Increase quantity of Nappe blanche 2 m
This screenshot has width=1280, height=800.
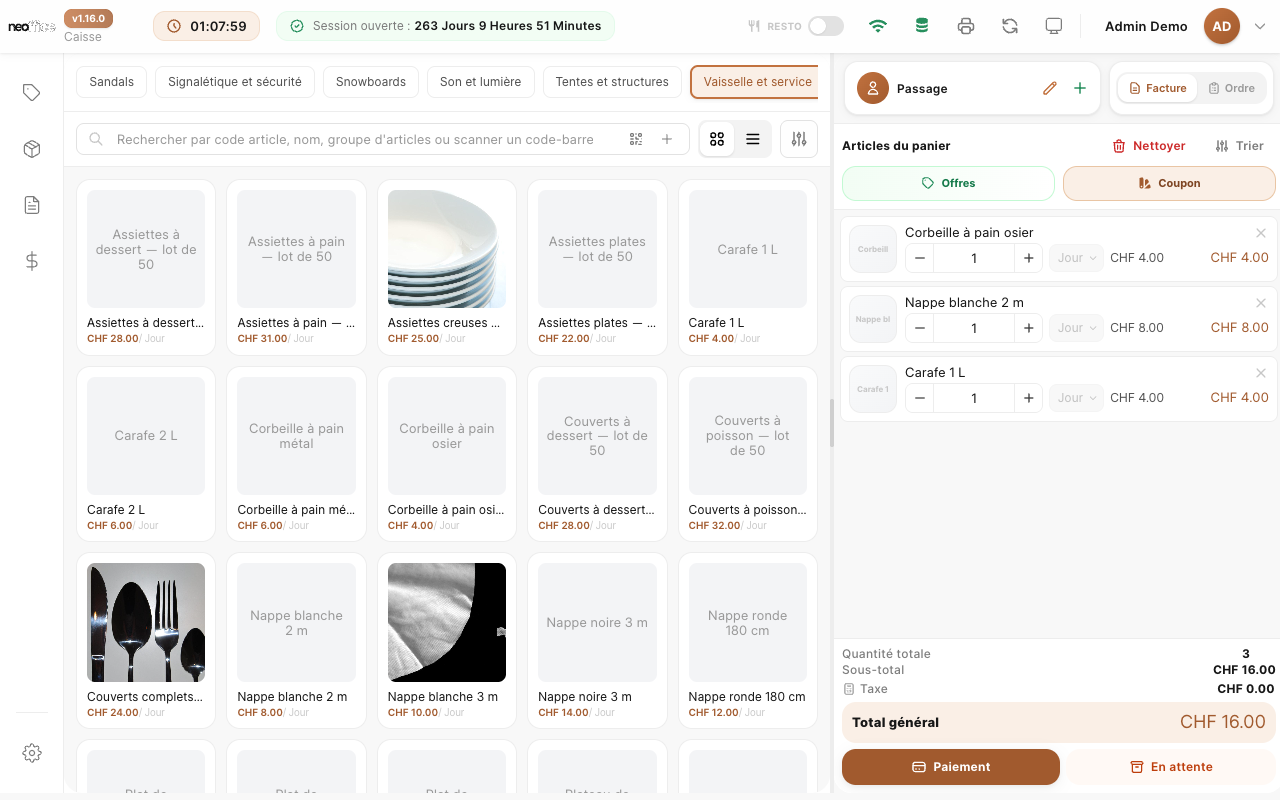[x=1028, y=328]
